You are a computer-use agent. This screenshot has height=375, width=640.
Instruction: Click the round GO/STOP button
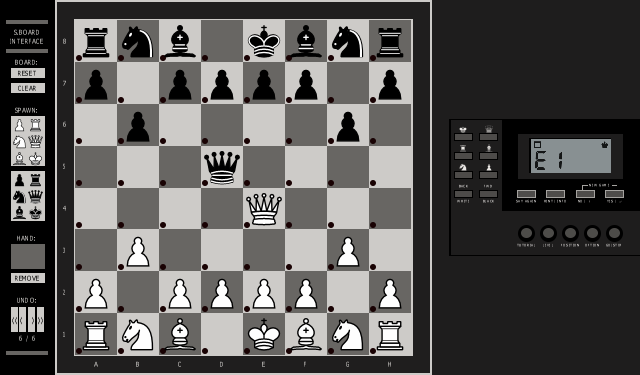click(x=614, y=233)
